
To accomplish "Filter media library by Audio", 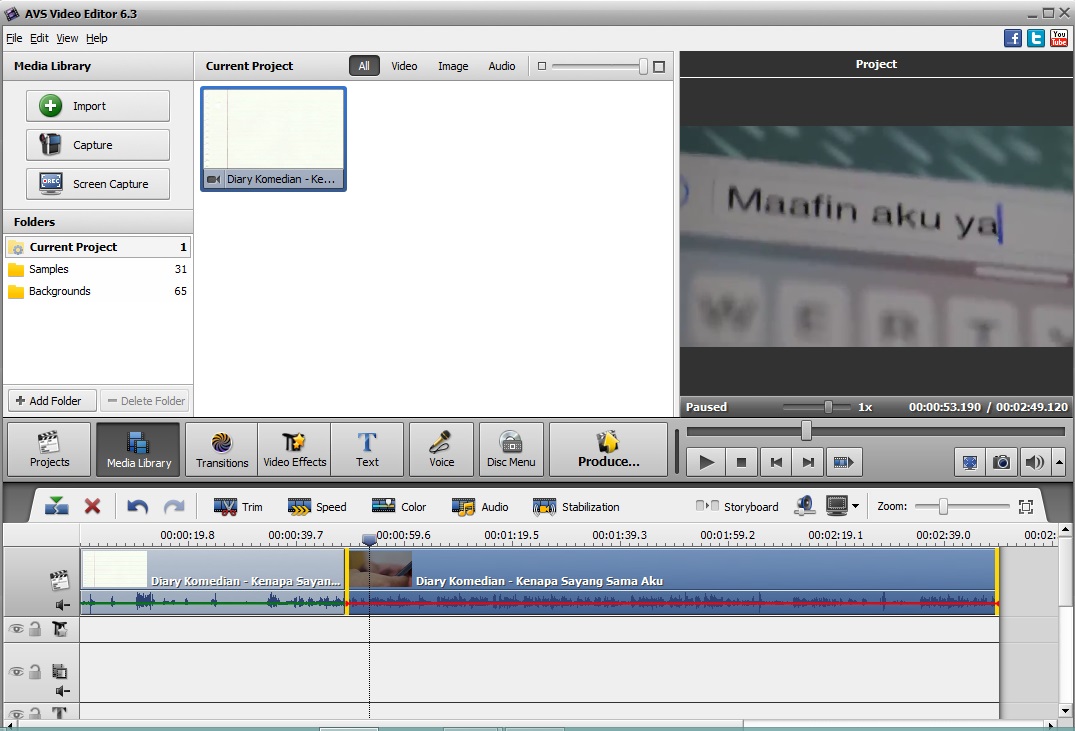I will [x=502, y=66].
